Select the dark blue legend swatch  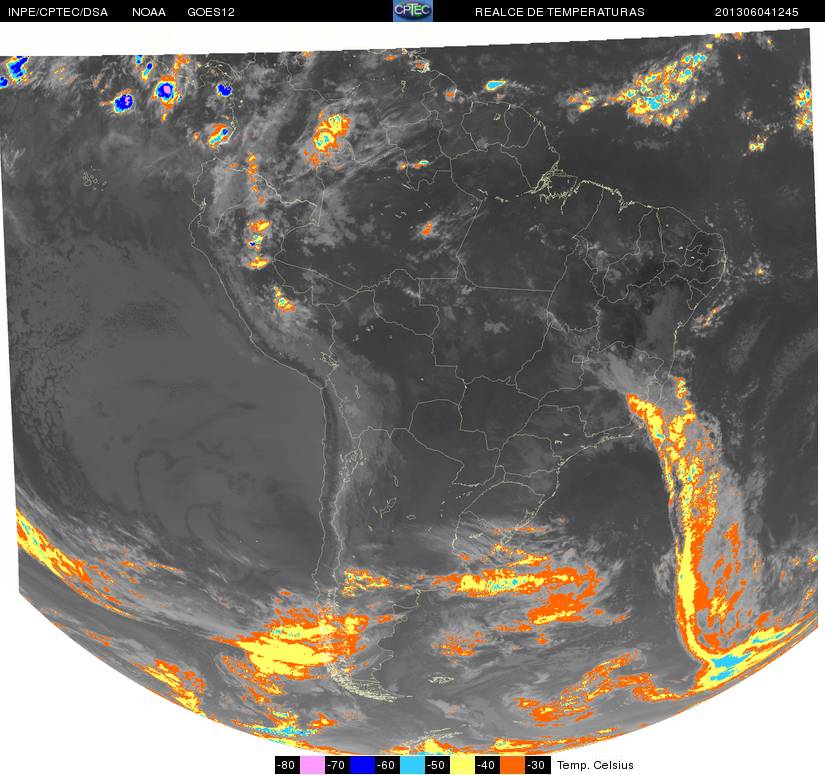tap(363, 765)
